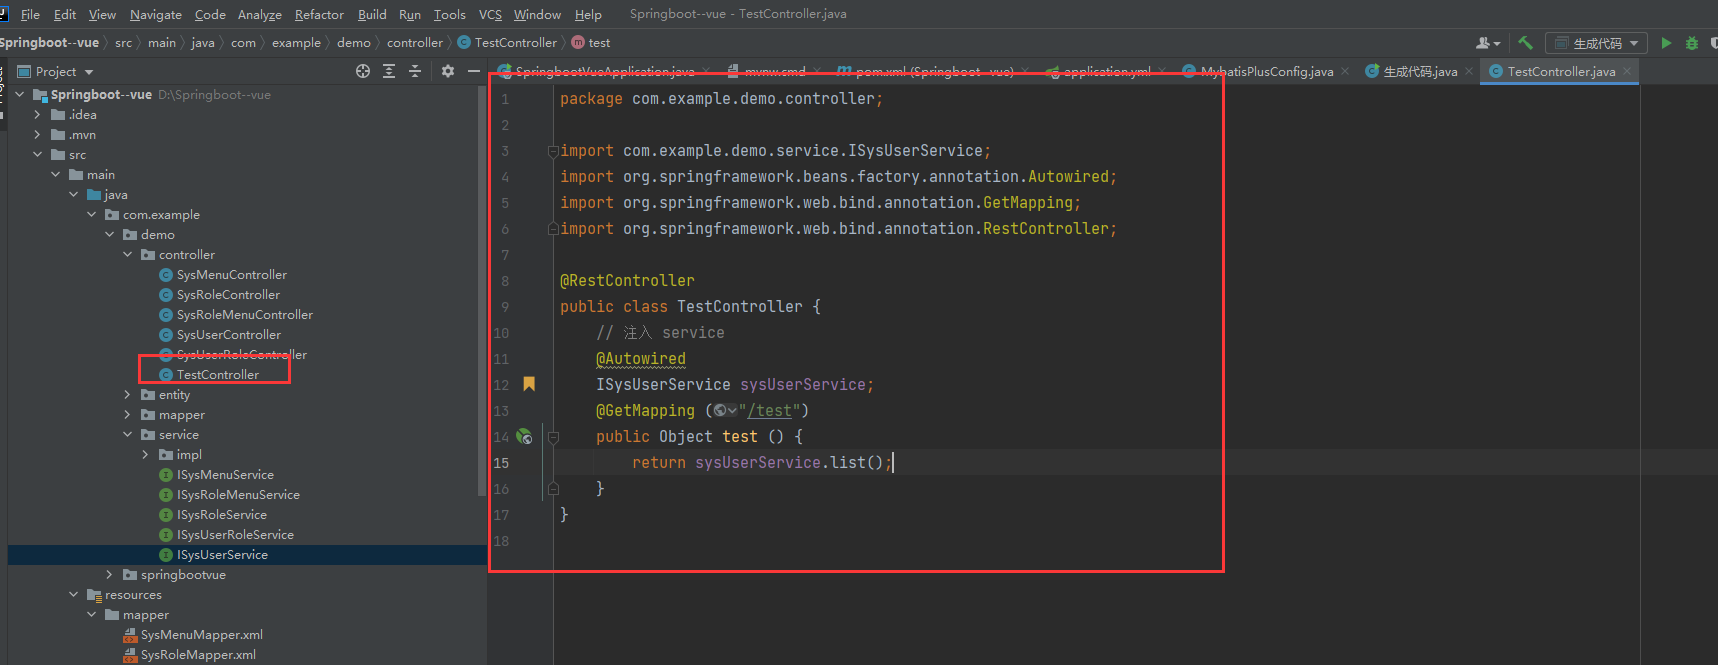This screenshot has height=665, width=1718.
Task: Open the Navigate menu
Action: (156, 14)
